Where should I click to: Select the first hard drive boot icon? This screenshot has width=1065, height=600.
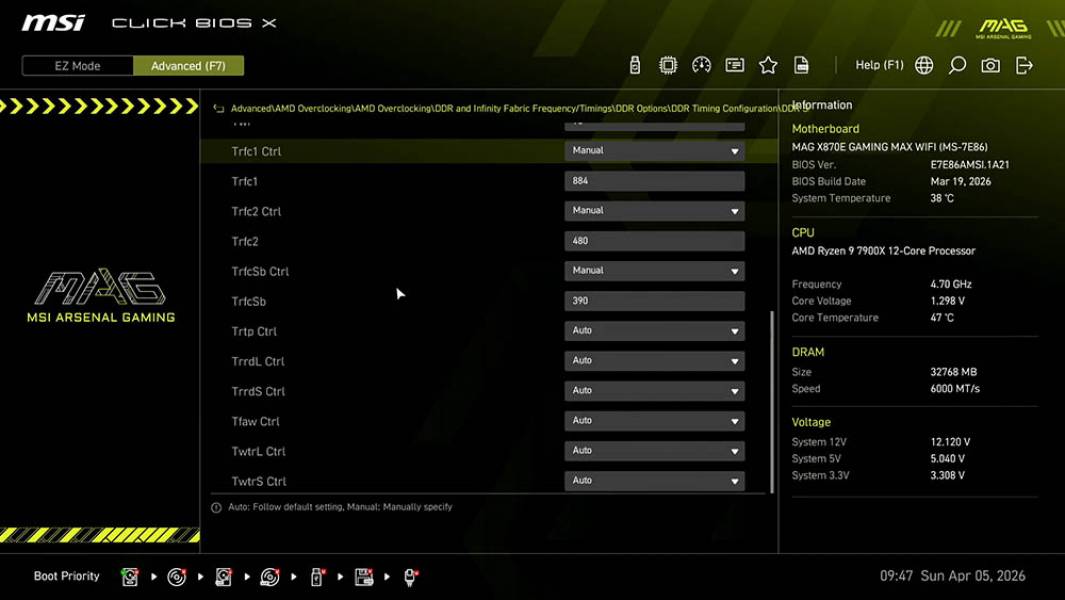tap(130, 576)
